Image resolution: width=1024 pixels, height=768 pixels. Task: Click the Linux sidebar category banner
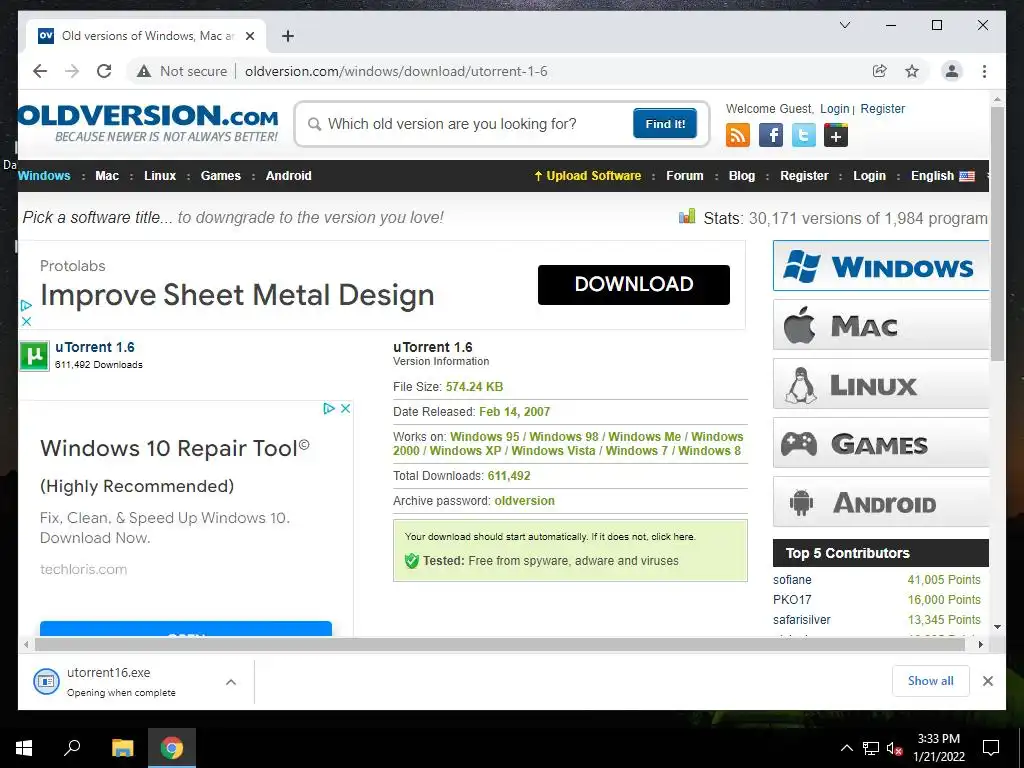(880, 384)
